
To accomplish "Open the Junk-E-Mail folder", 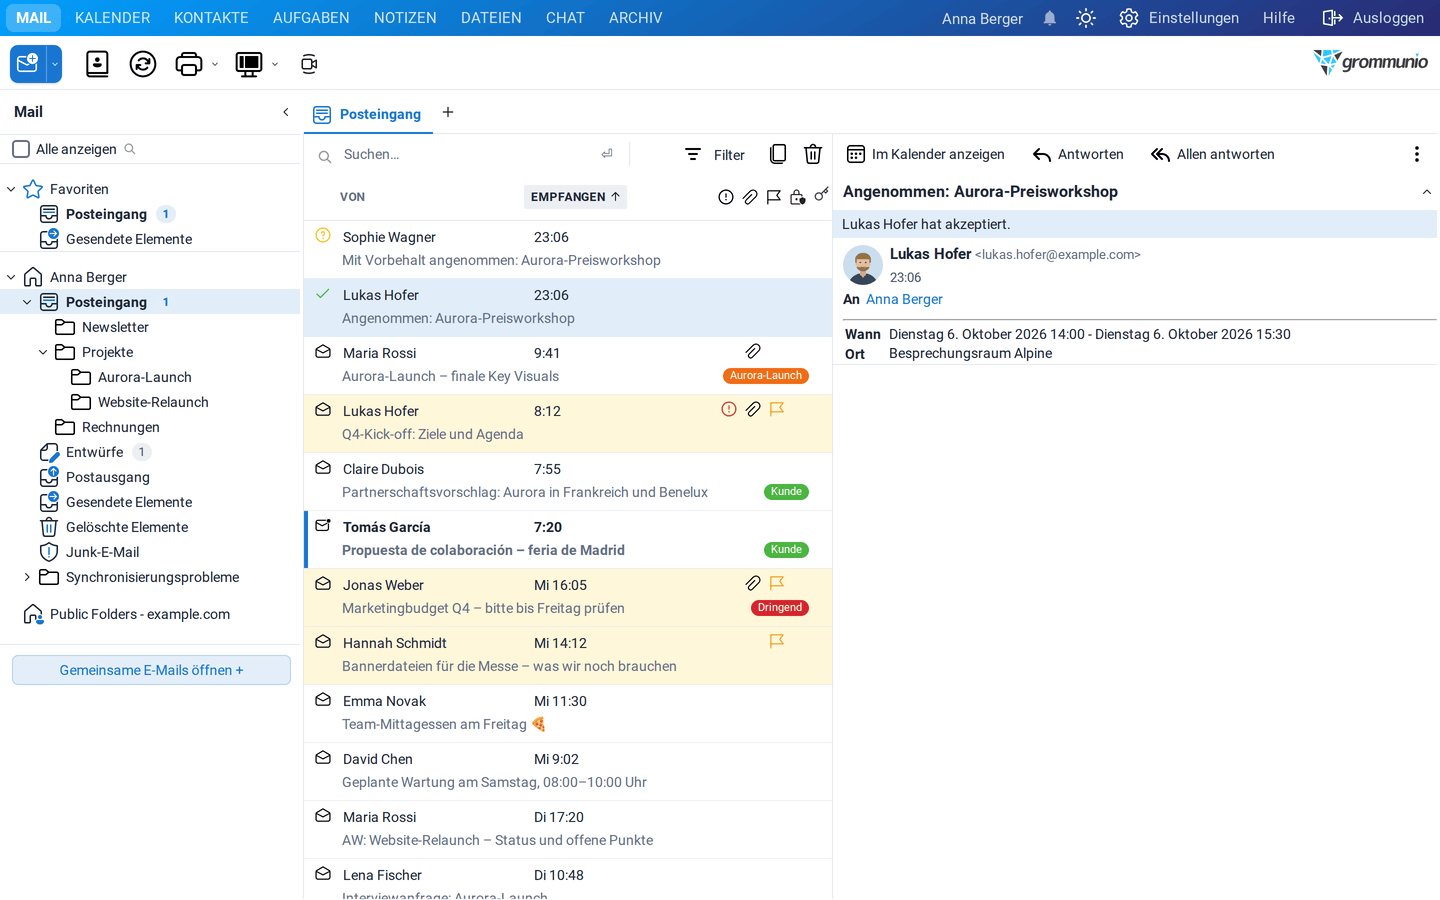I will click(103, 552).
